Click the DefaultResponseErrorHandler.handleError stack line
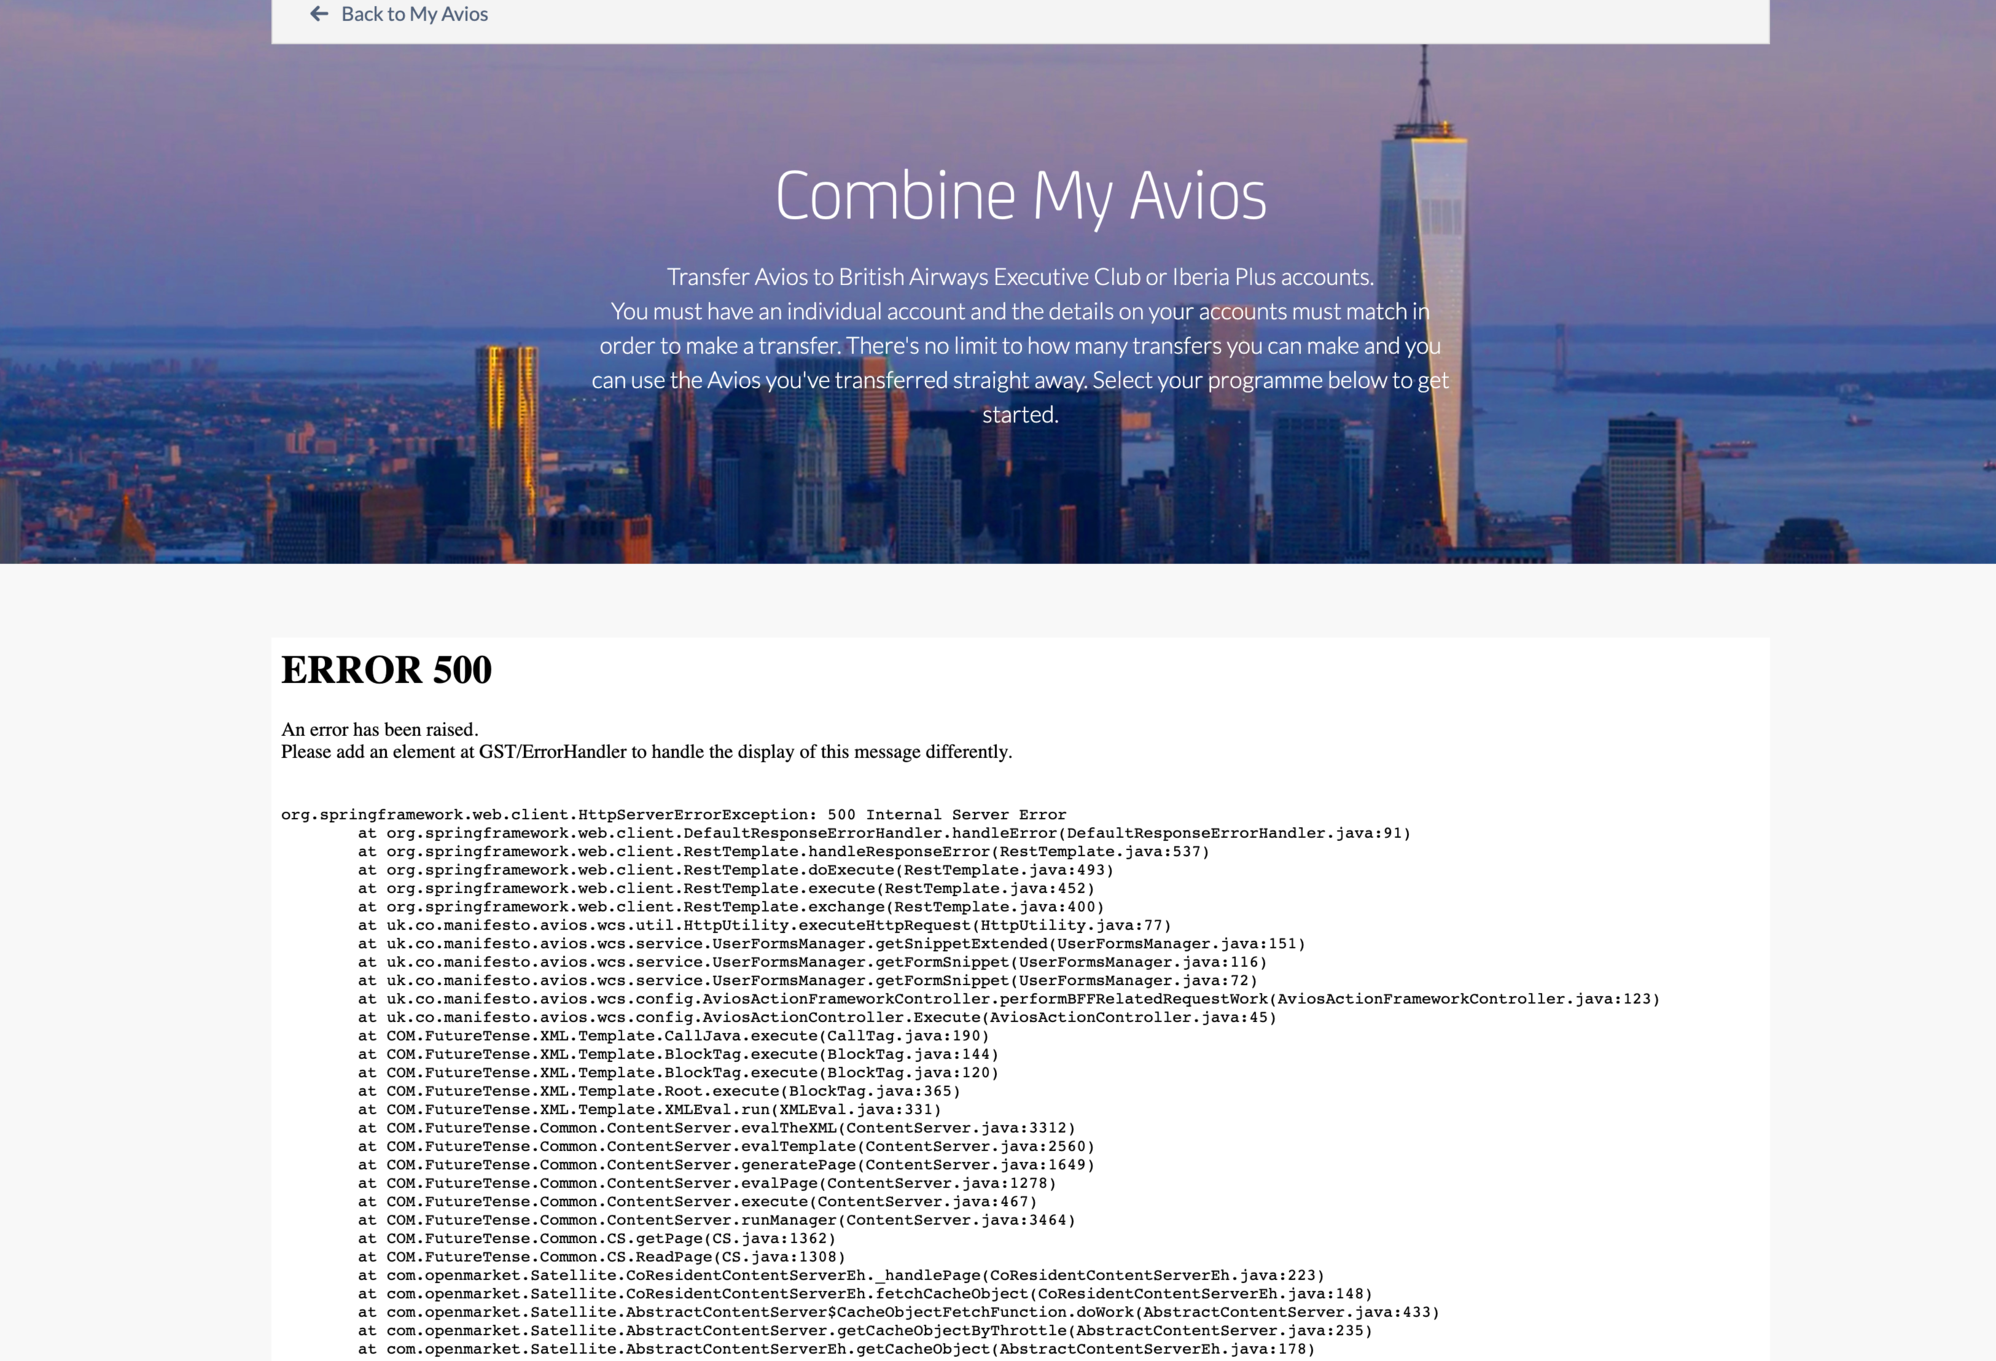 pos(884,833)
